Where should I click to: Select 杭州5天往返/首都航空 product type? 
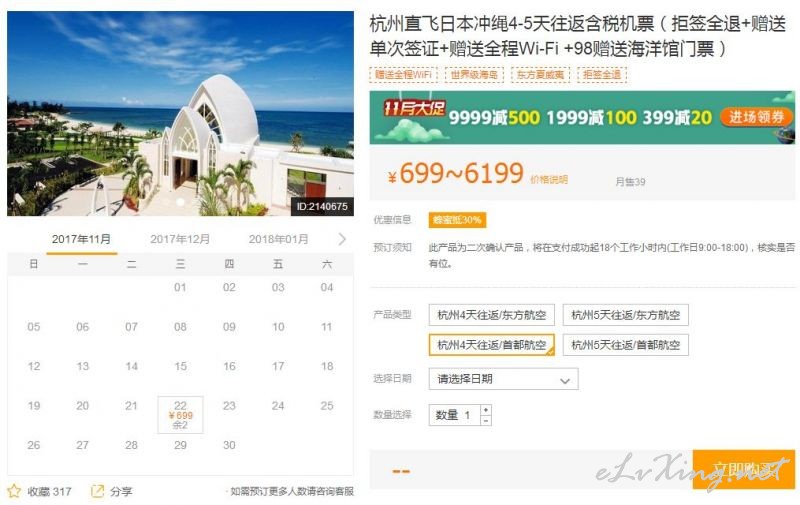click(626, 345)
